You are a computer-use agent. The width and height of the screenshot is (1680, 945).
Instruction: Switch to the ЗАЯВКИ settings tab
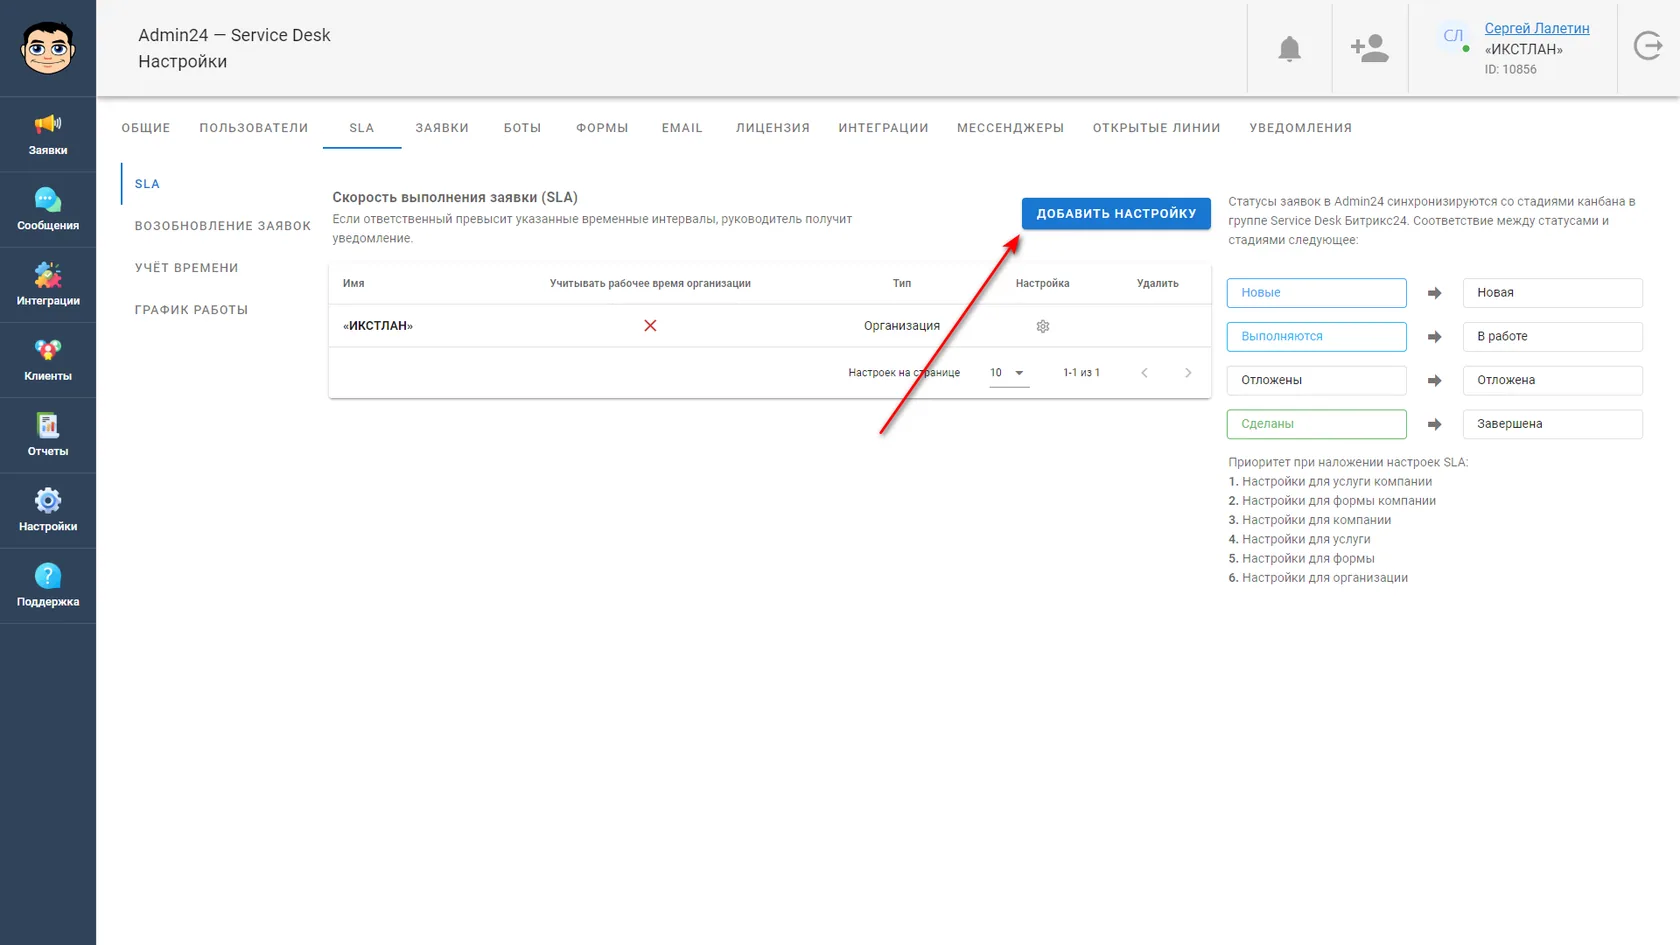click(442, 128)
